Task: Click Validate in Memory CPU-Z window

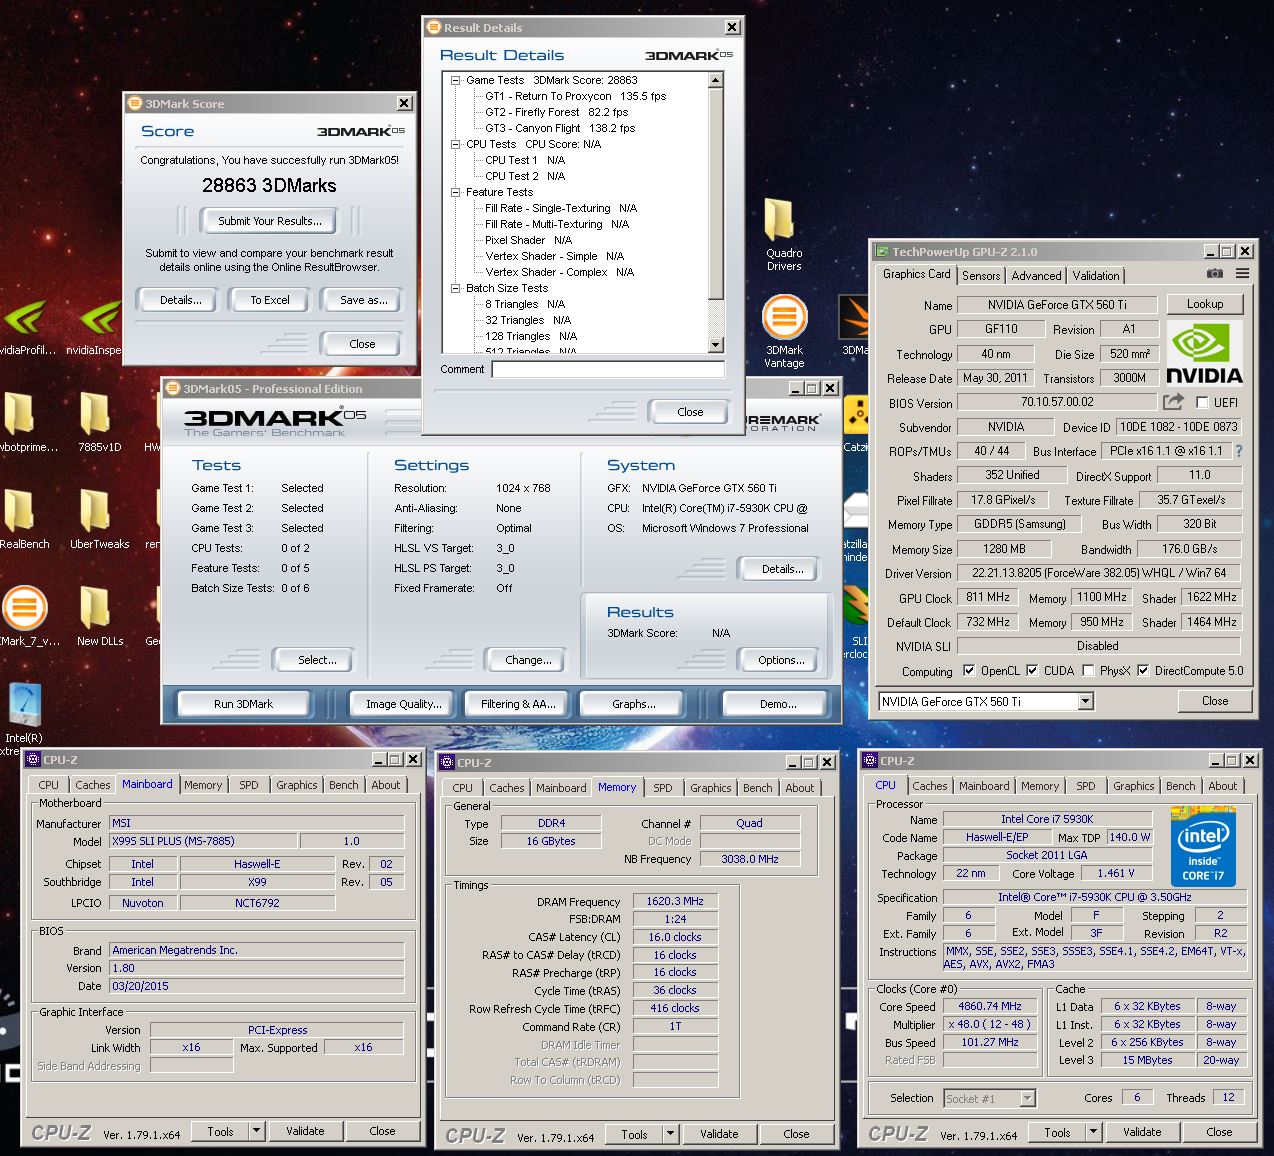Action: [719, 1134]
